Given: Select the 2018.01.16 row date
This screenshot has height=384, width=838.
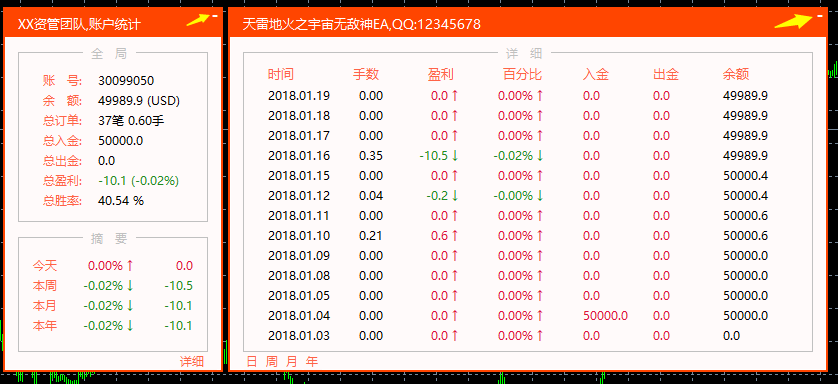Looking at the screenshot, I should point(299,155).
